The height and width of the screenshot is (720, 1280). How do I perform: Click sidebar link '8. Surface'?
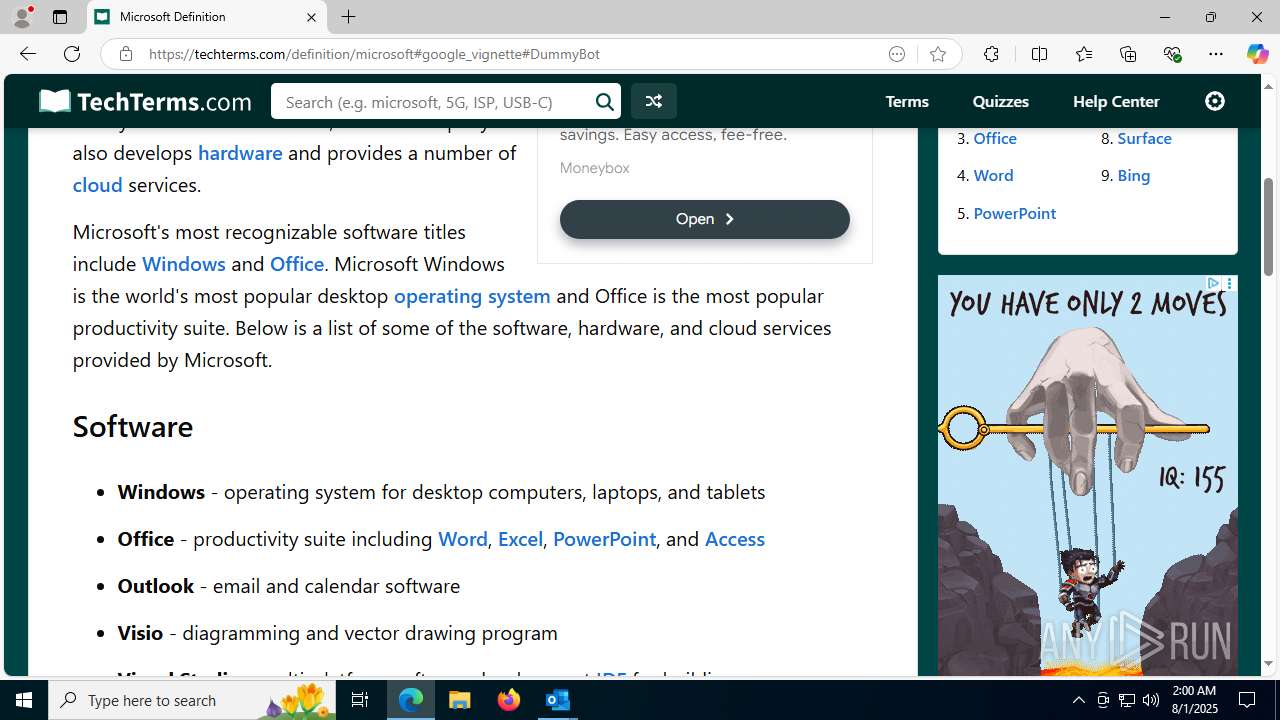tap(1144, 138)
